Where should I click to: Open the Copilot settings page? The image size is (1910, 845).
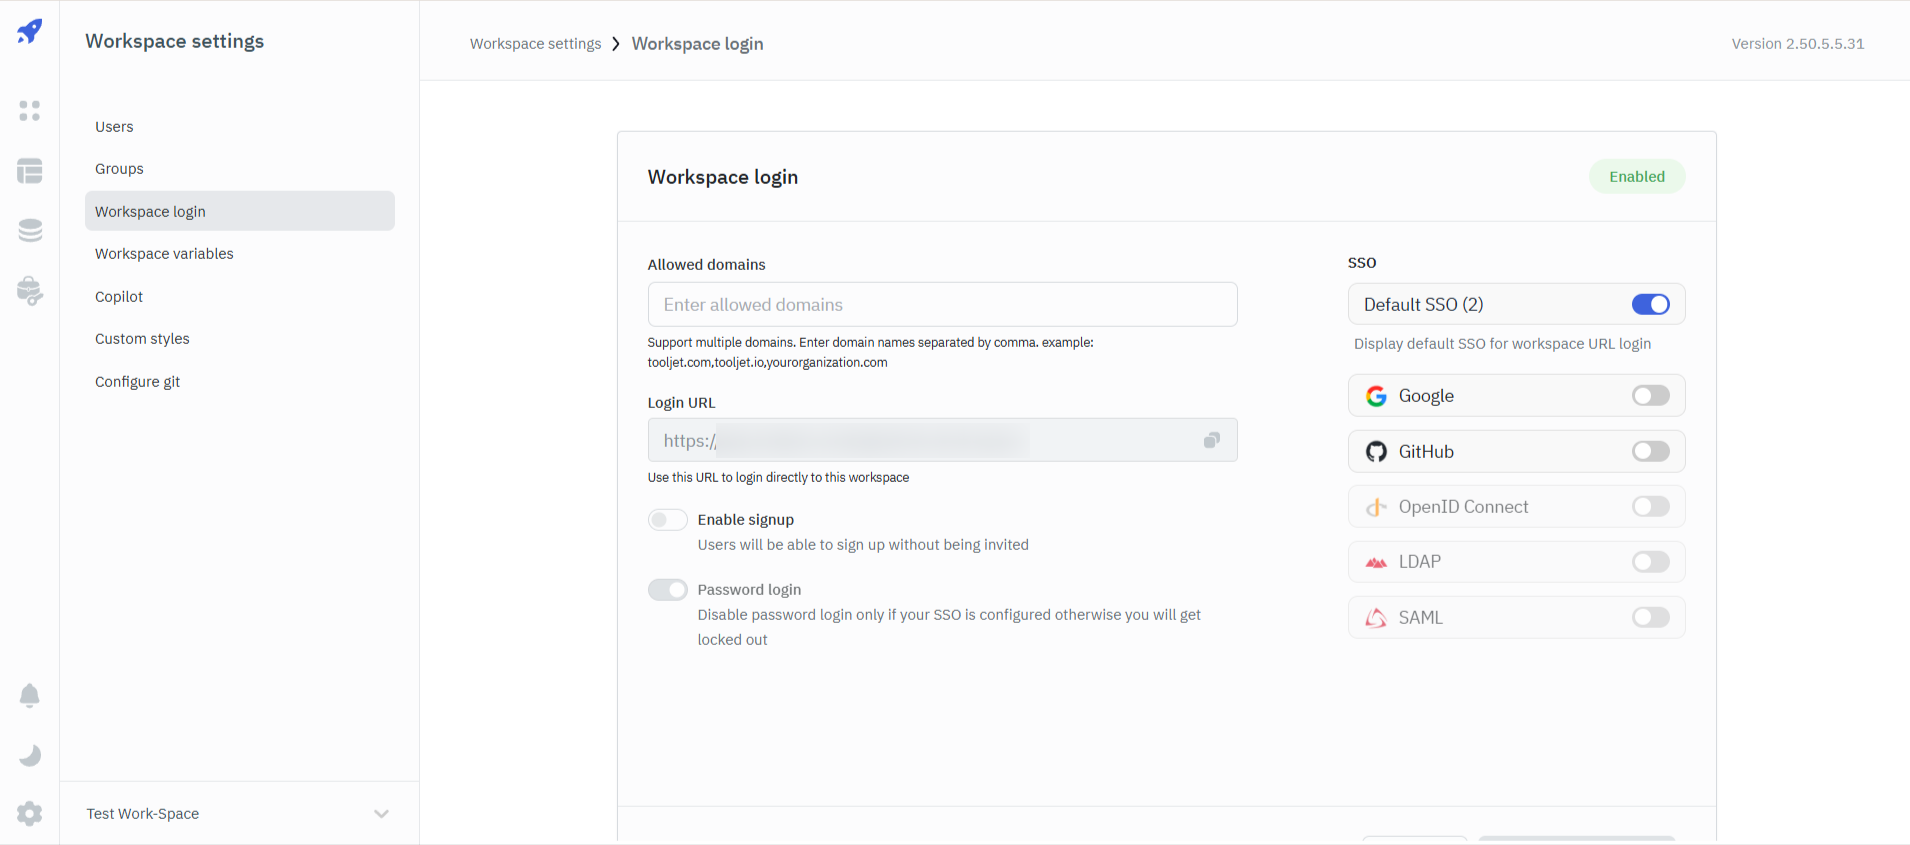click(240, 297)
